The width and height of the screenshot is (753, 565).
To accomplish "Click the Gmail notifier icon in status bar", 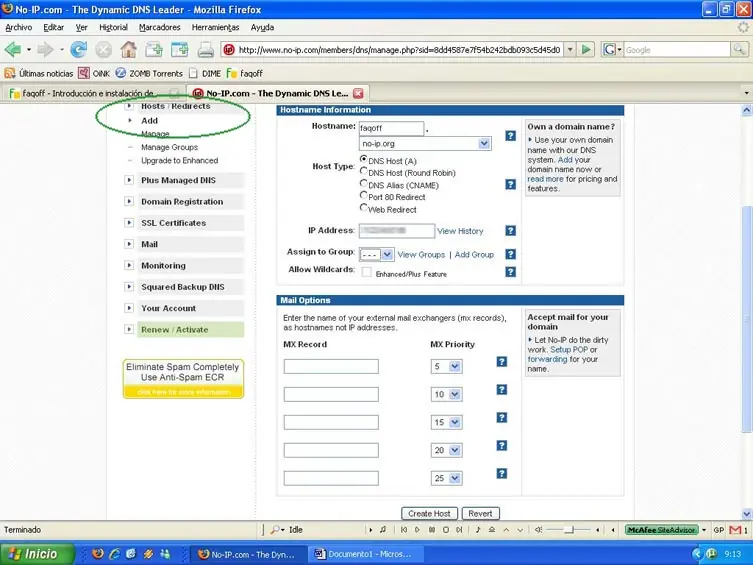I will pyautogui.click(x=735, y=530).
